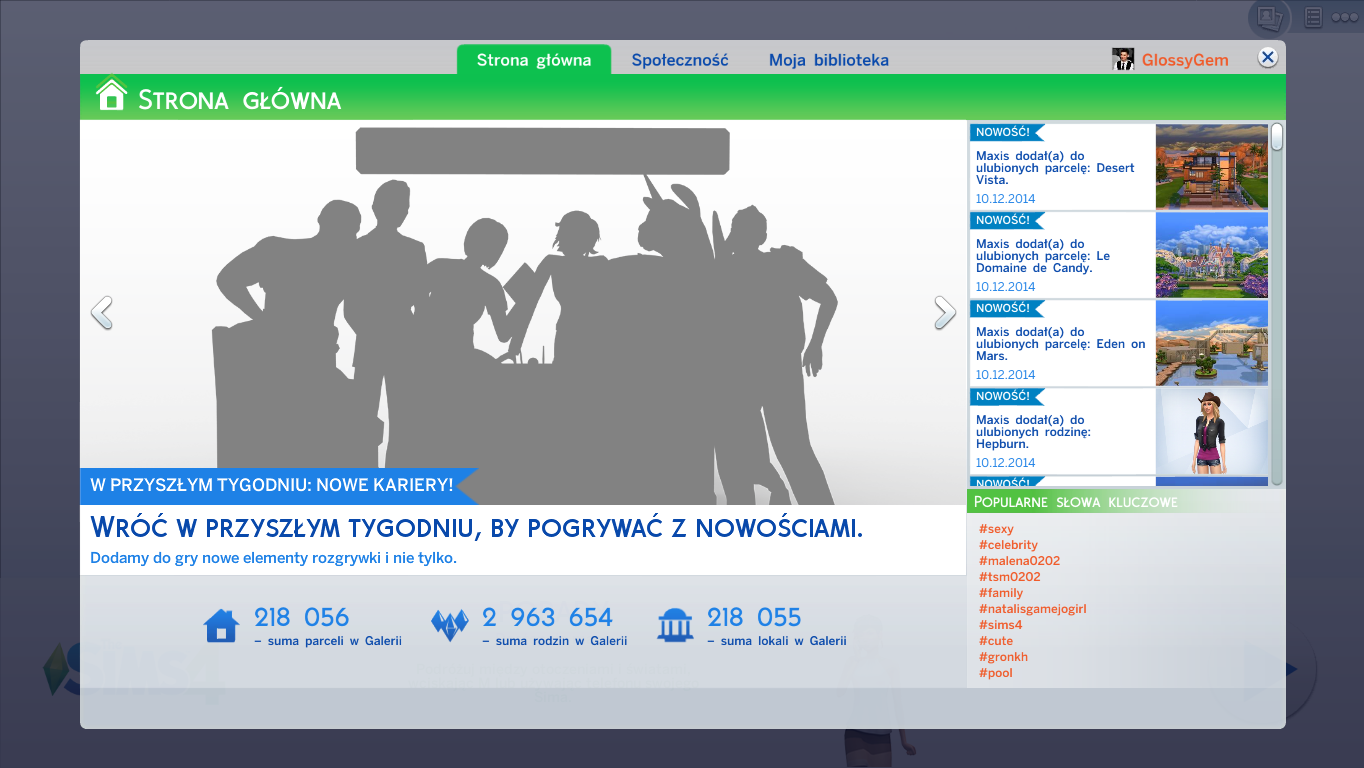The width and height of the screenshot is (1364, 768).
Task: Click the plumbob icon for households total
Action: 449,625
